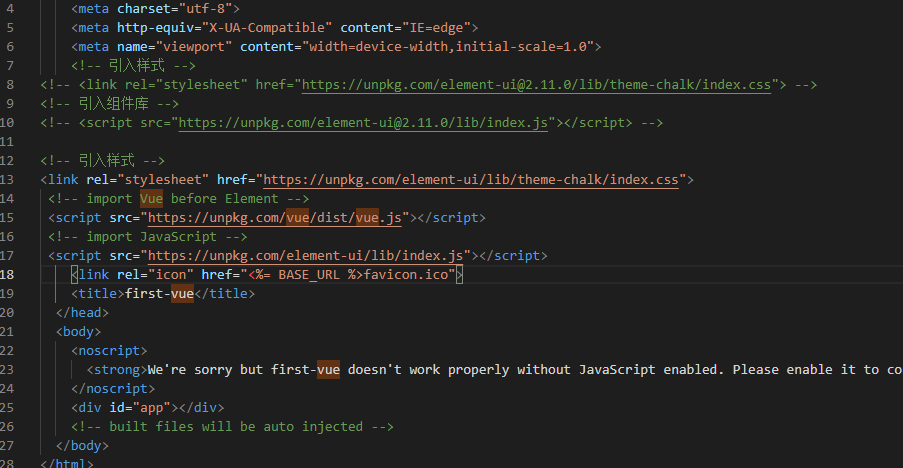This screenshot has height=468, width=903.
Task: Place cursor on the first-vue title text
Action: point(160,294)
